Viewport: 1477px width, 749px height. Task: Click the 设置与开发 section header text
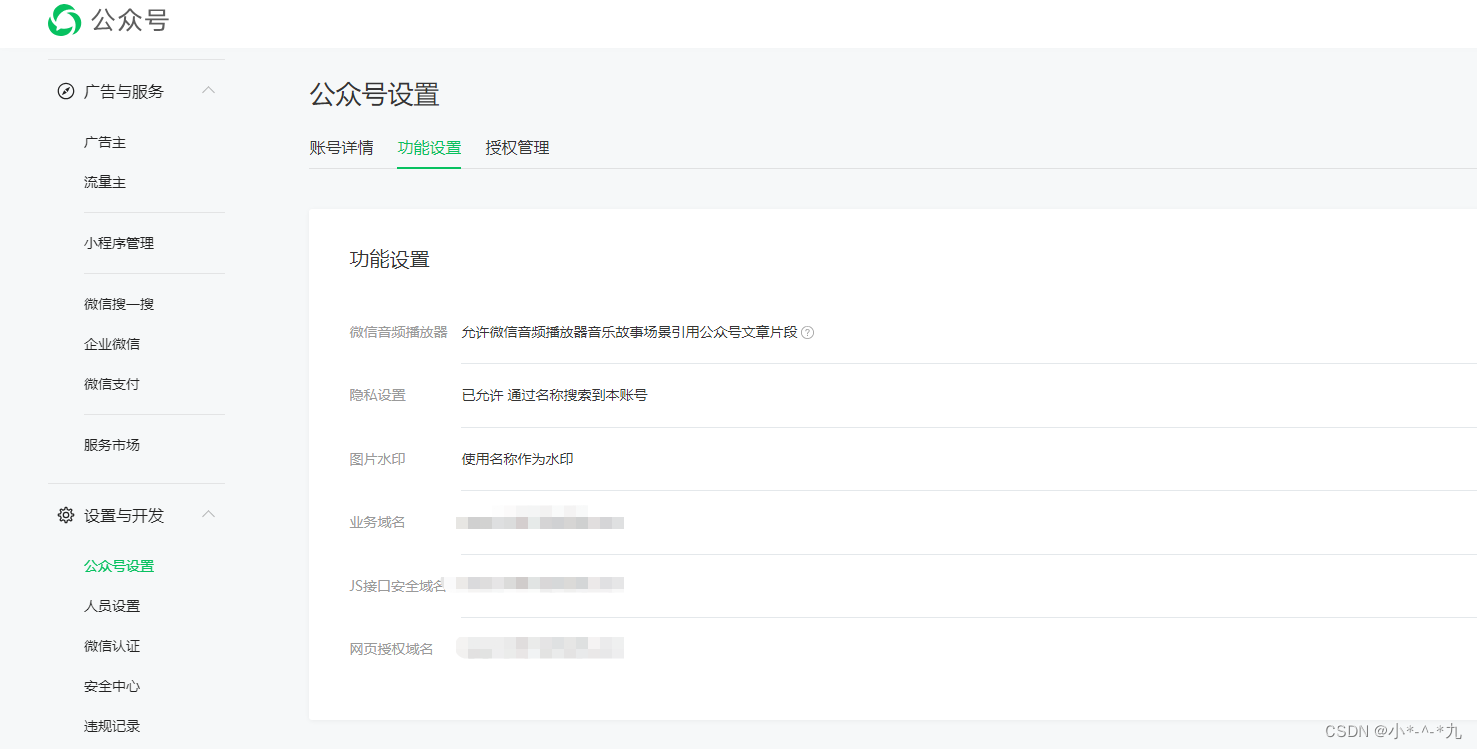124,515
